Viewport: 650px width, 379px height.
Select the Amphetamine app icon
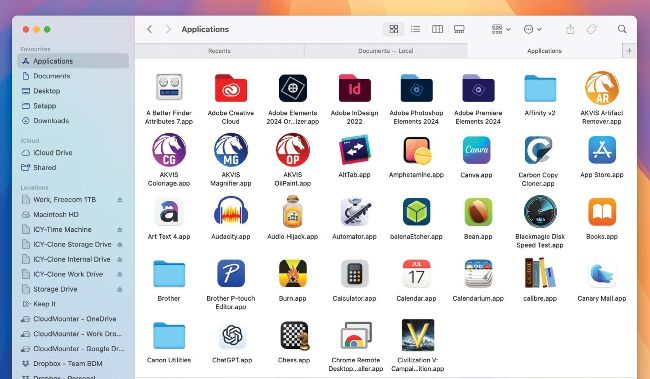pyautogui.click(x=417, y=151)
